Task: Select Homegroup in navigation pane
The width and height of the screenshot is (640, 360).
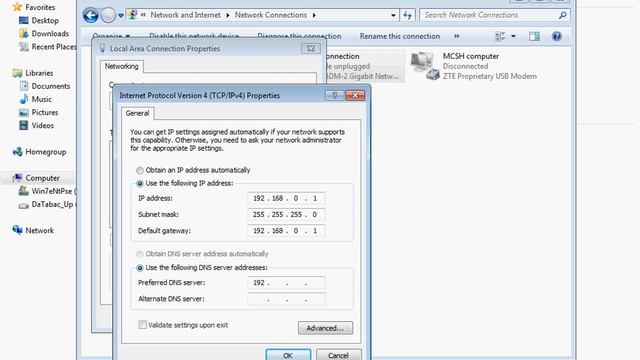Action: pyautogui.click(x=46, y=151)
